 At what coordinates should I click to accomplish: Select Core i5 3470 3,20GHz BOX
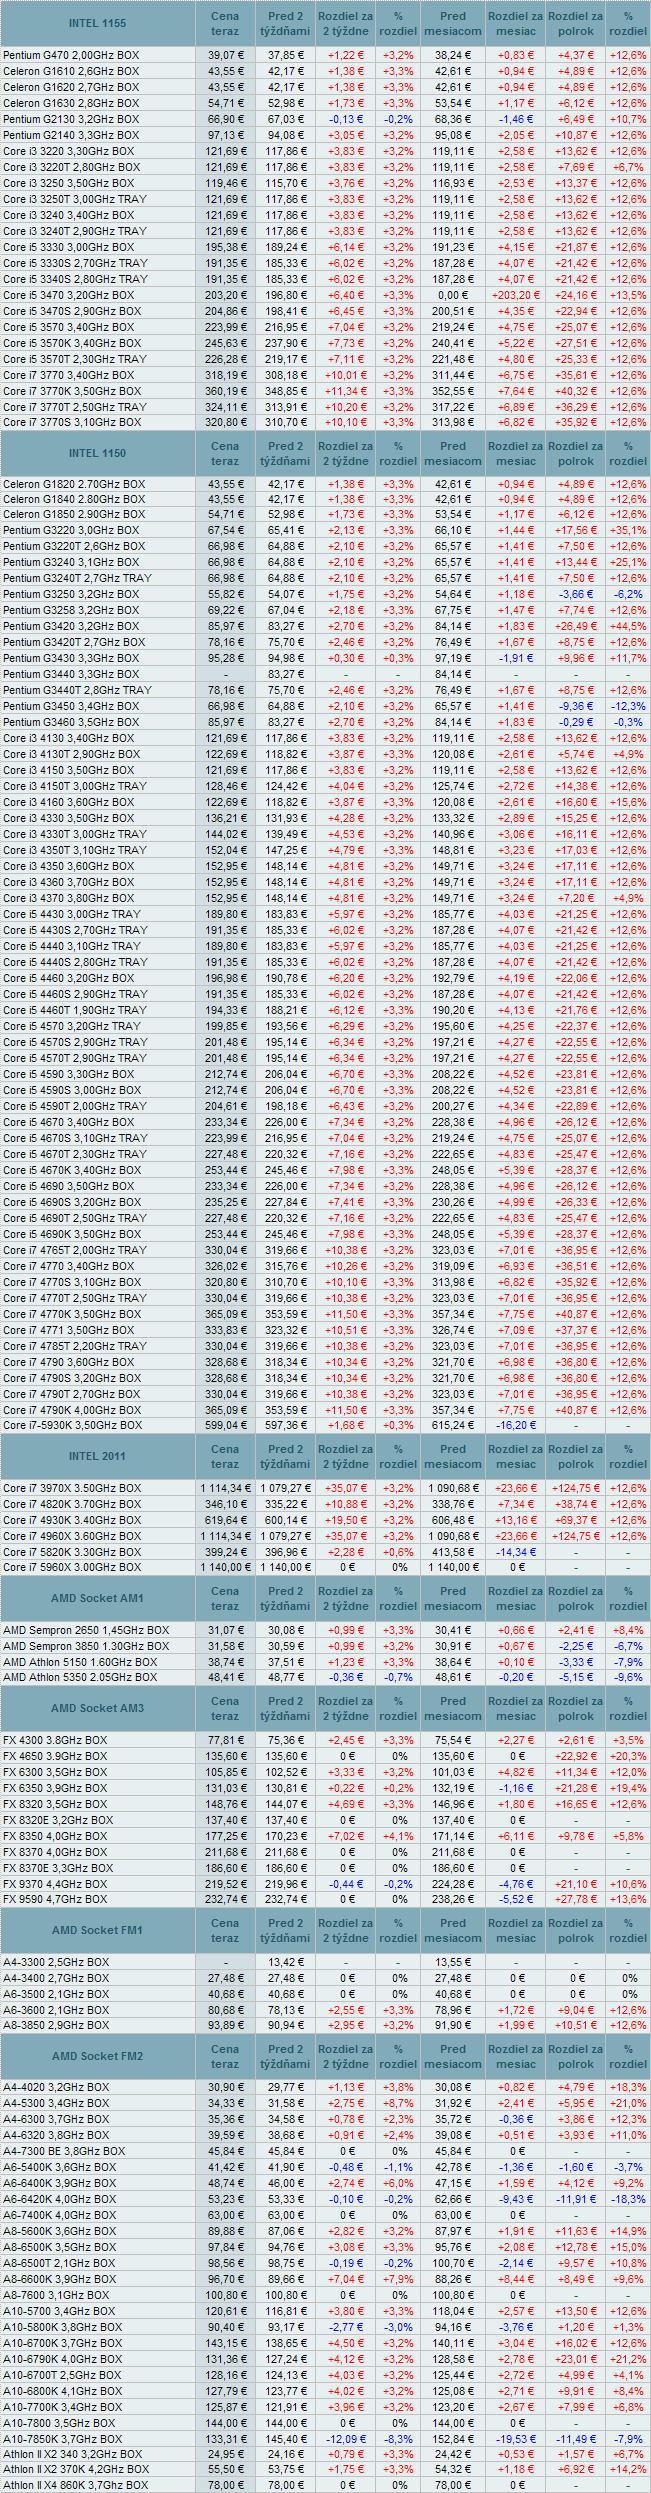(69, 295)
